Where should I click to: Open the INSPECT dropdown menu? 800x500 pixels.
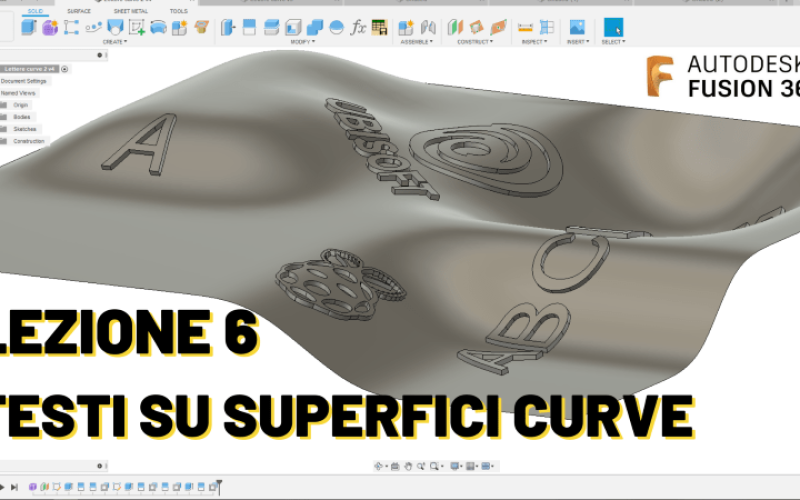pos(534,42)
